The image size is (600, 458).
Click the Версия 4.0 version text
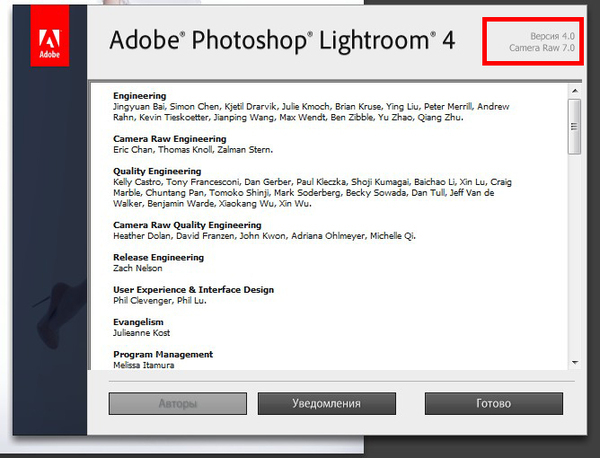(x=552, y=36)
